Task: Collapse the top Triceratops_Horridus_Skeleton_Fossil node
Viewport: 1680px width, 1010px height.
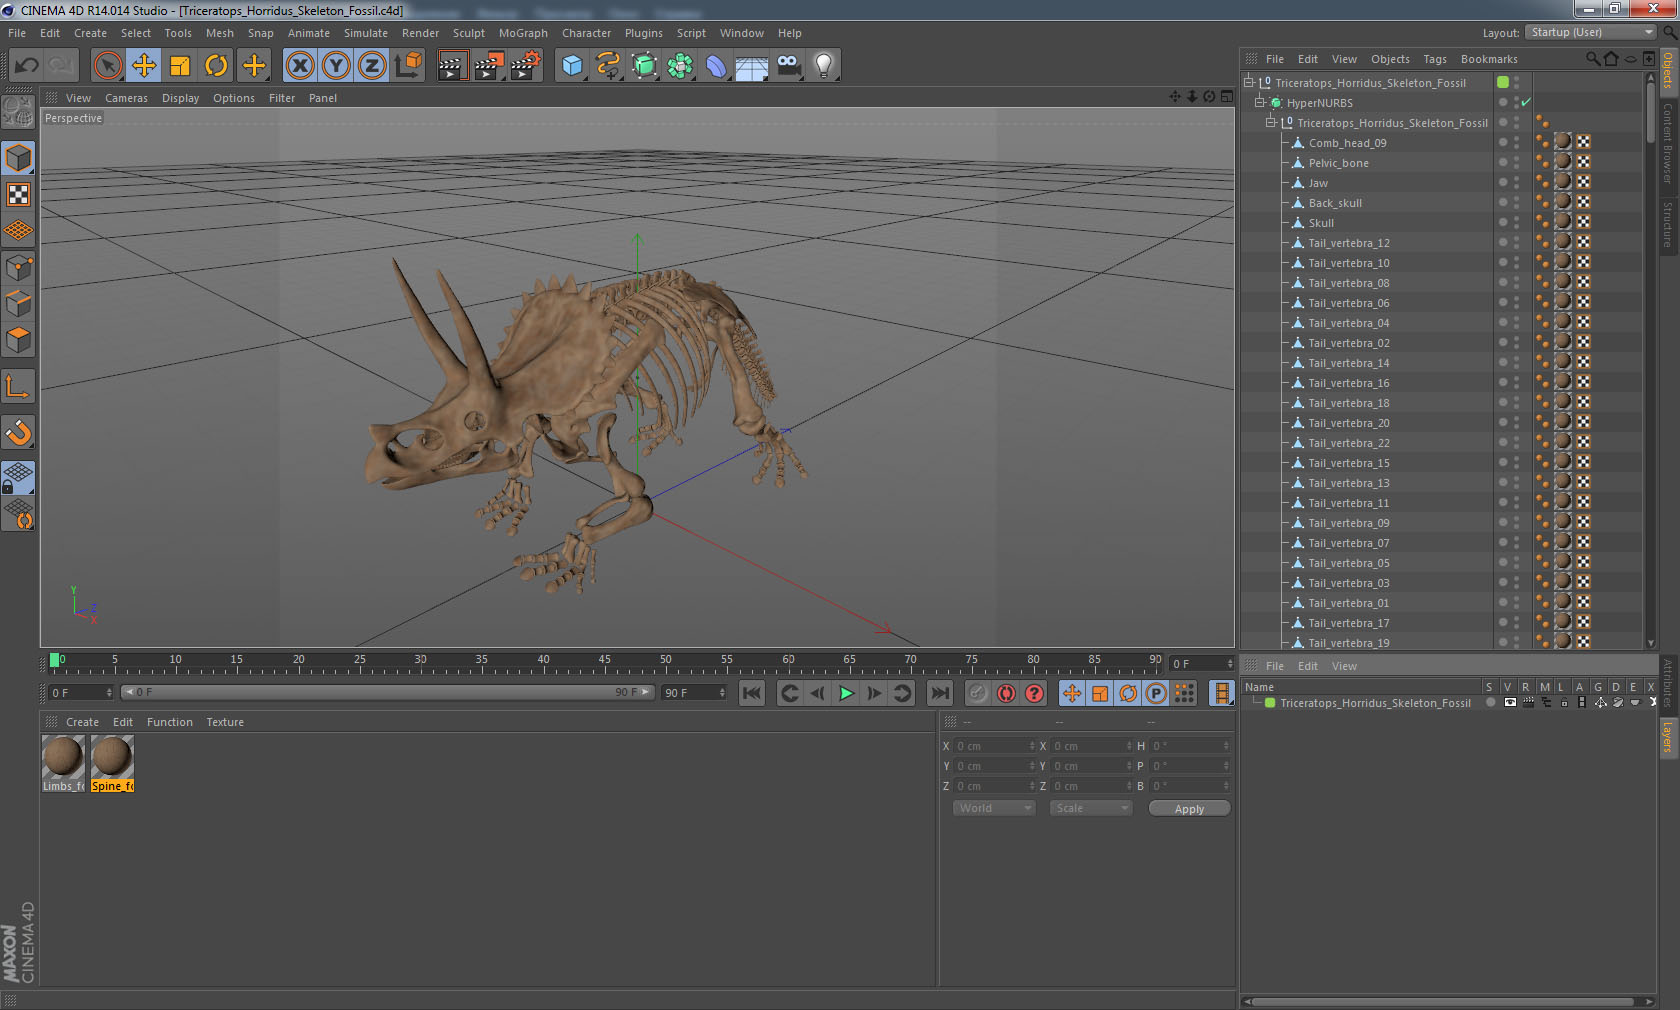Action: [1248, 82]
